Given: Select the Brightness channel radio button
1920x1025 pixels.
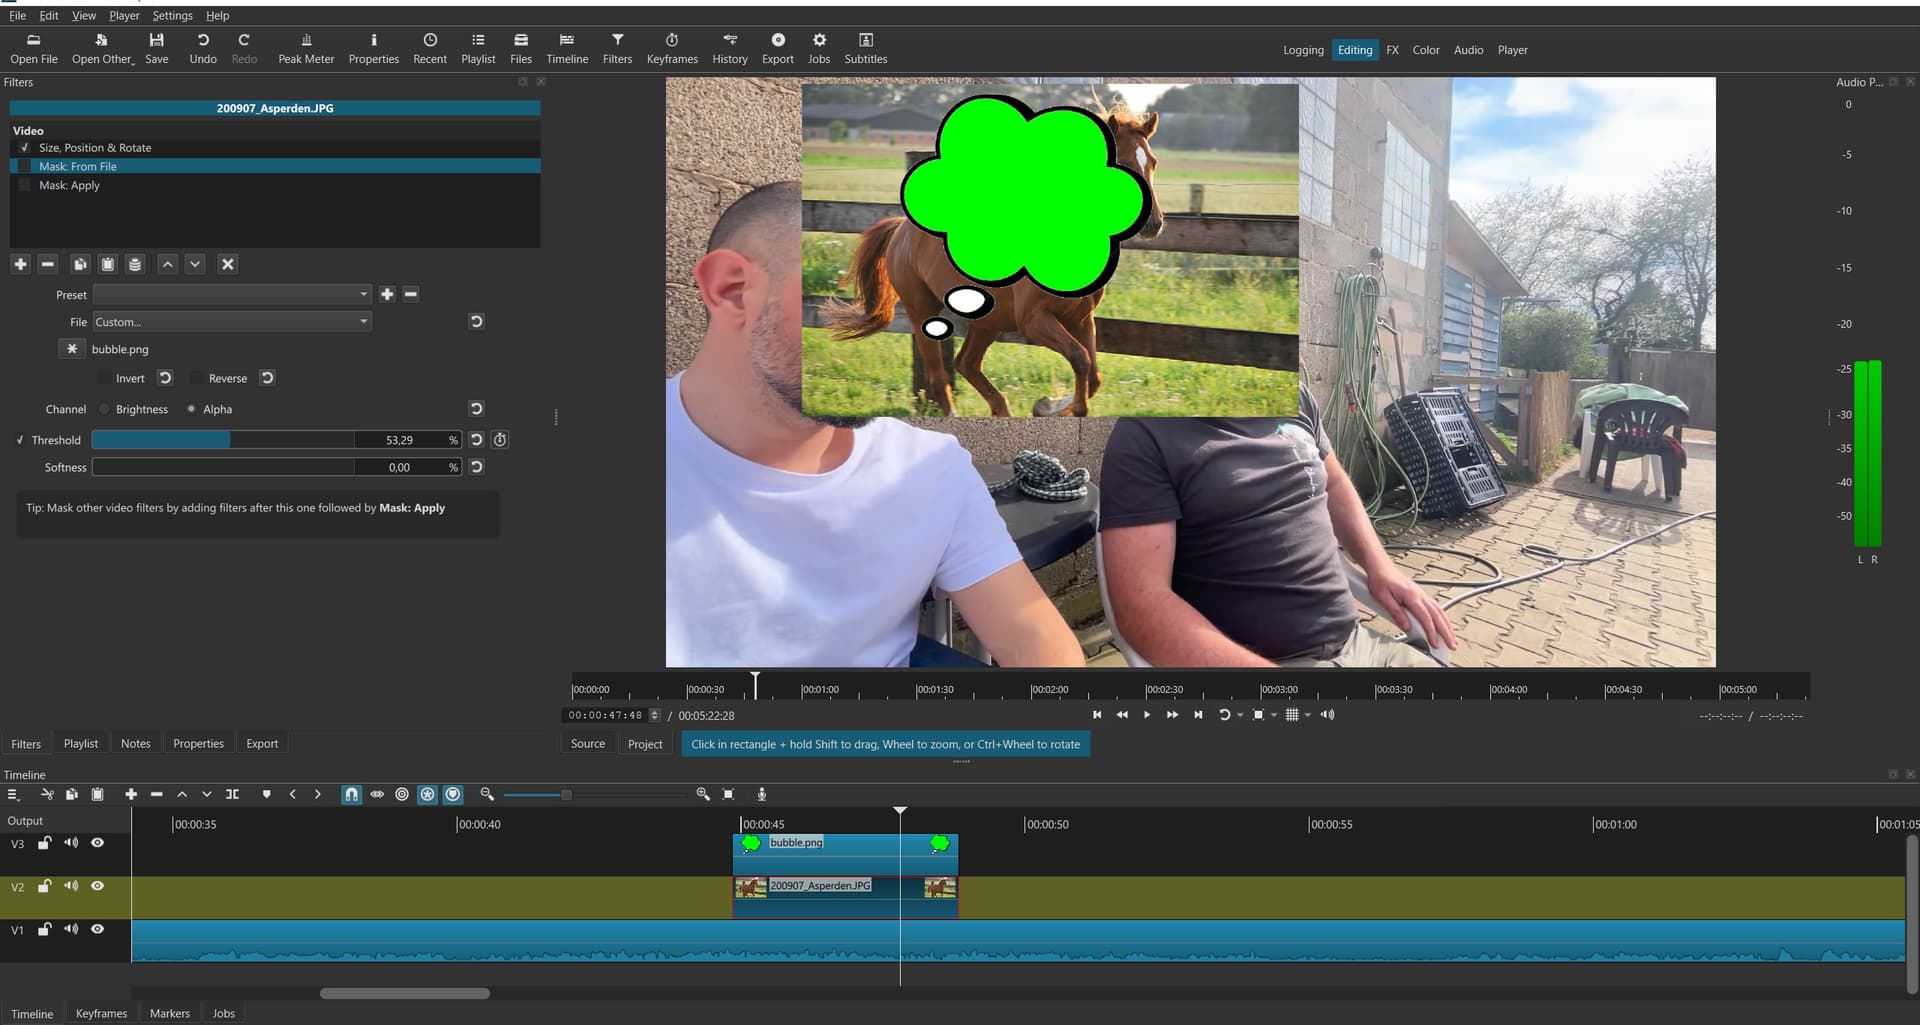Looking at the screenshot, I should (105, 409).
